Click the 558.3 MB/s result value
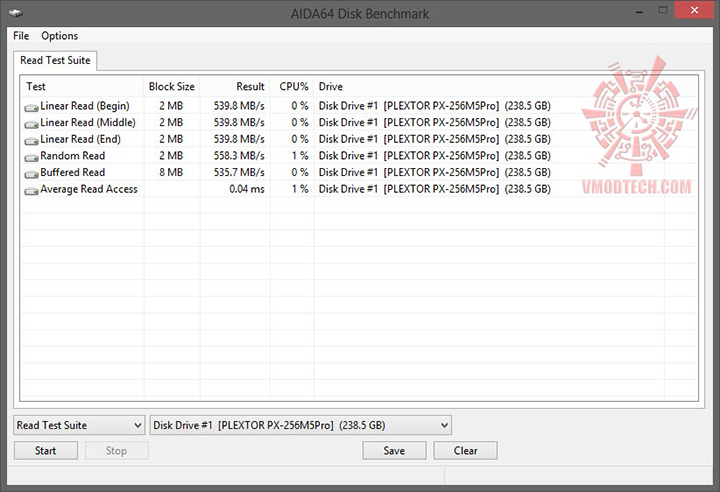The height and width of the screenshot is (492, 720). (239, 156)
